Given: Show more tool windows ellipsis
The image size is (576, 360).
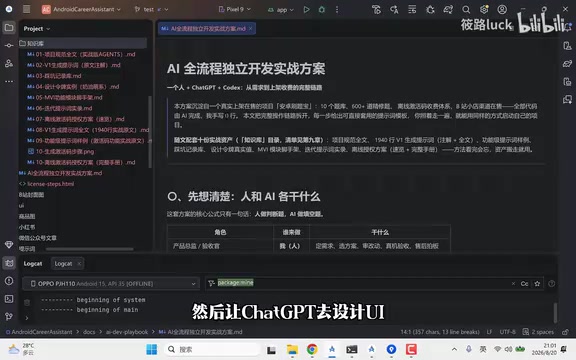Looking at the screenshot, I should pos(9,81).
